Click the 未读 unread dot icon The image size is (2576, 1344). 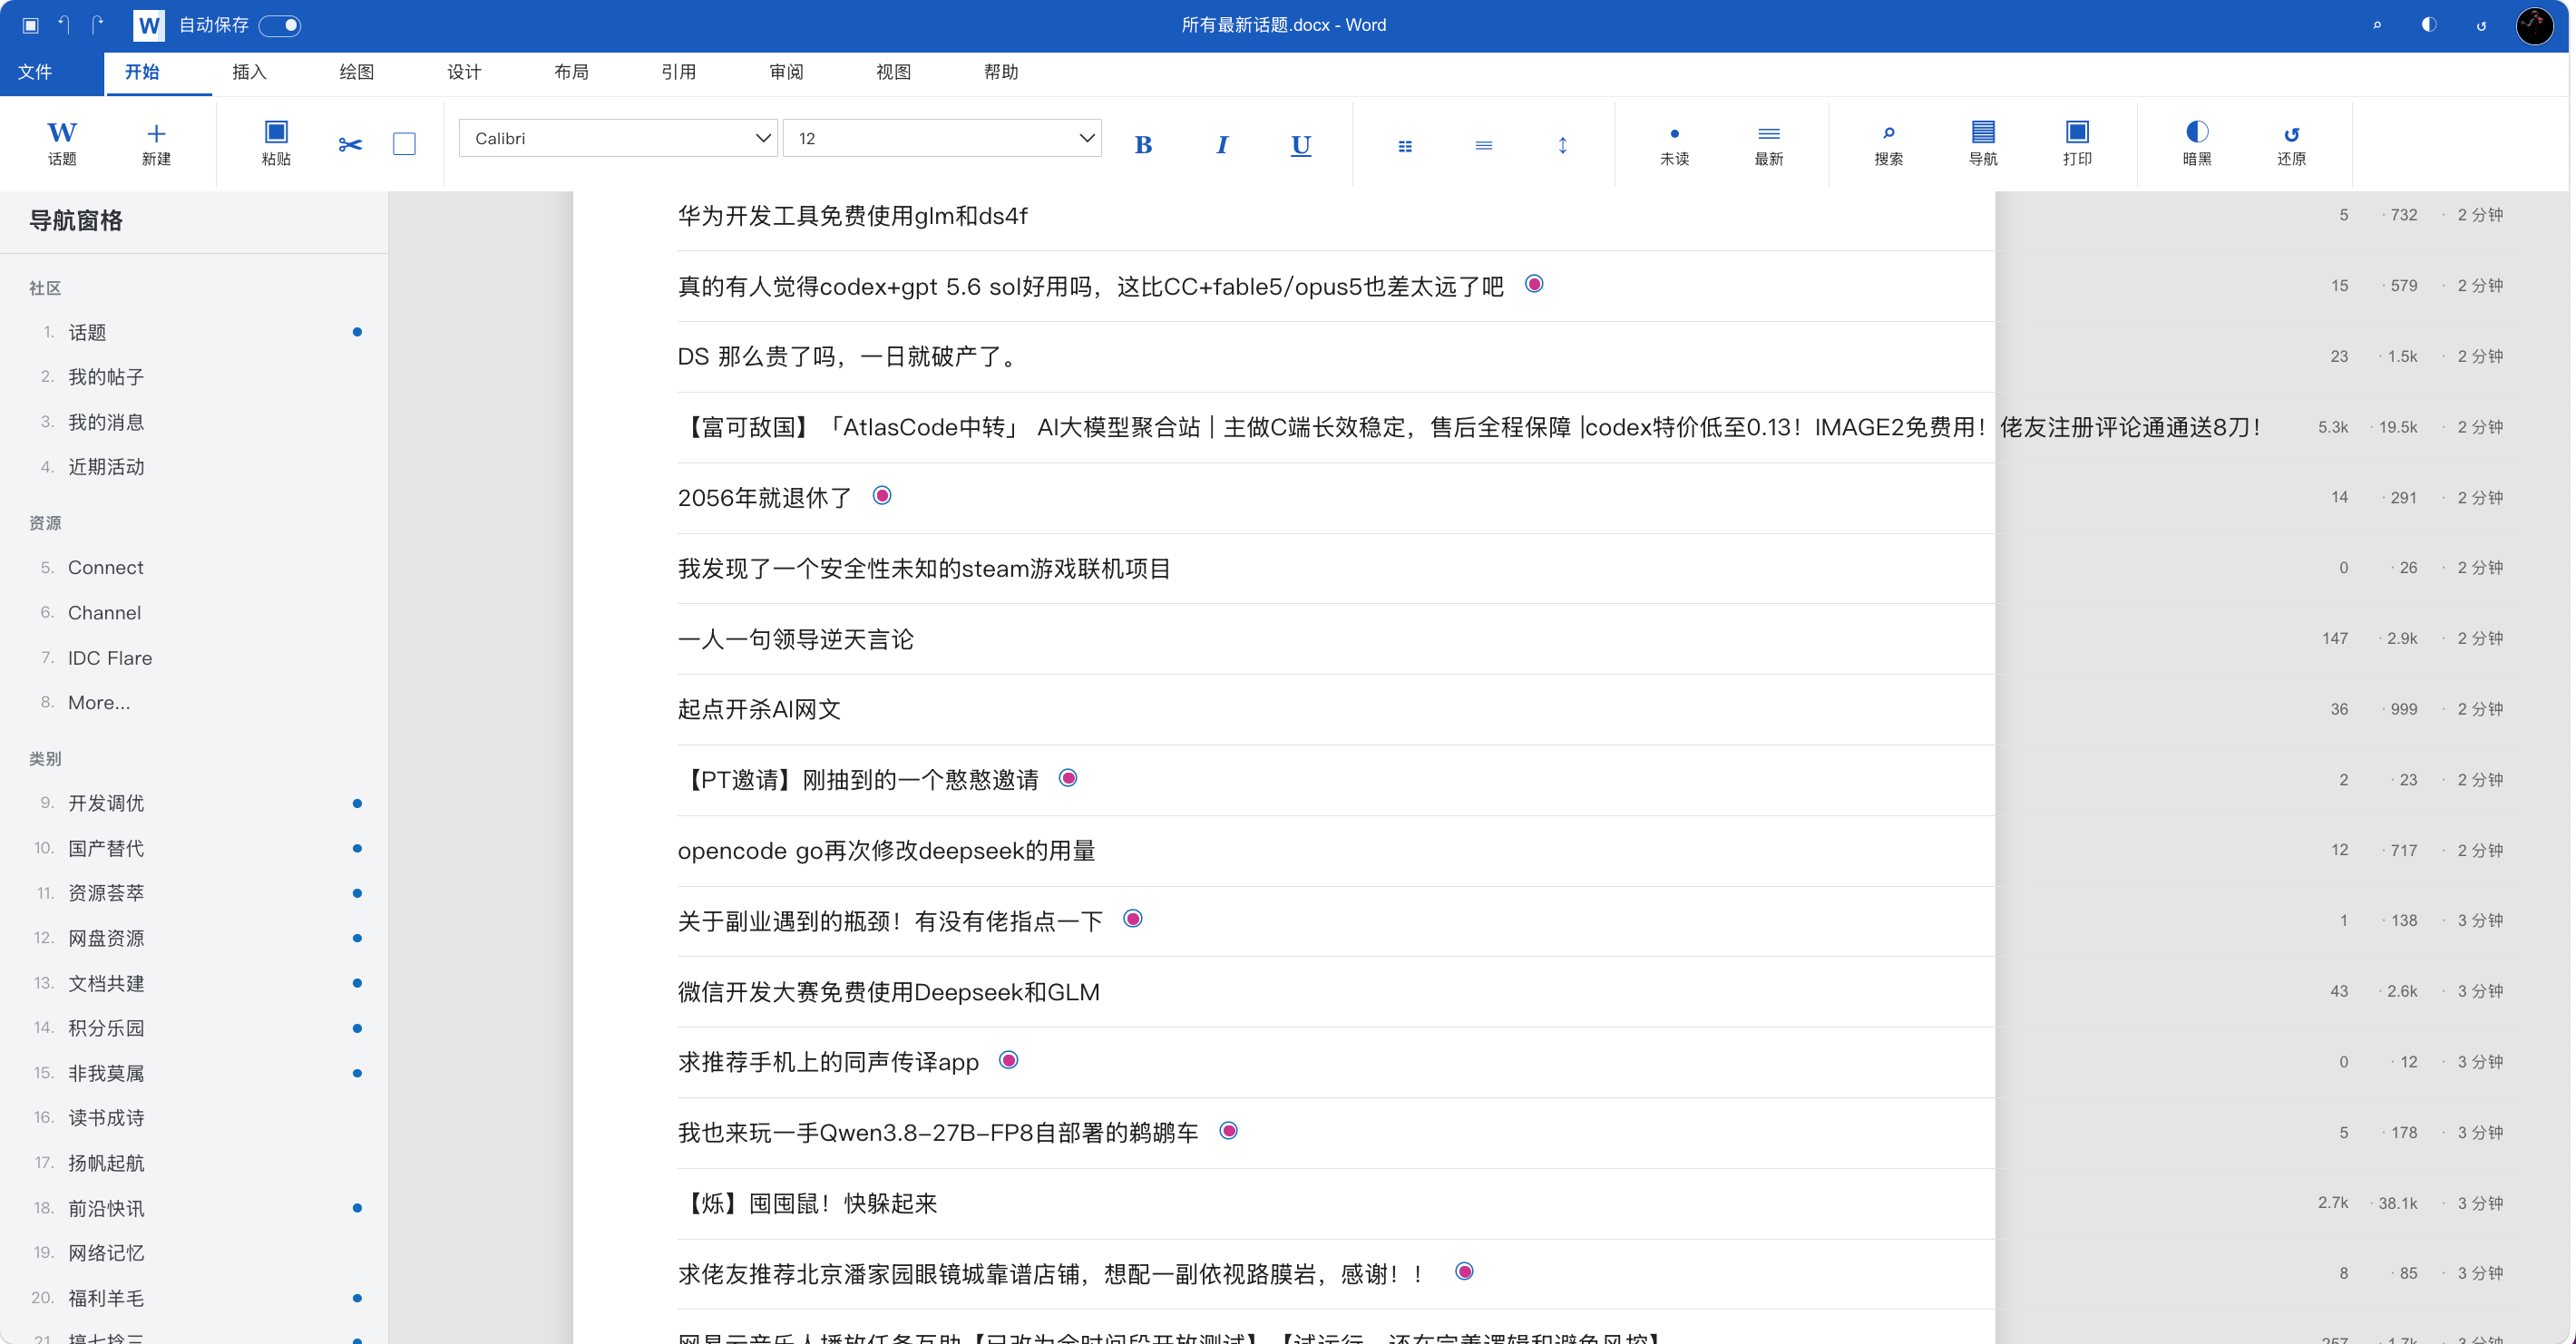coord(1674,133)
